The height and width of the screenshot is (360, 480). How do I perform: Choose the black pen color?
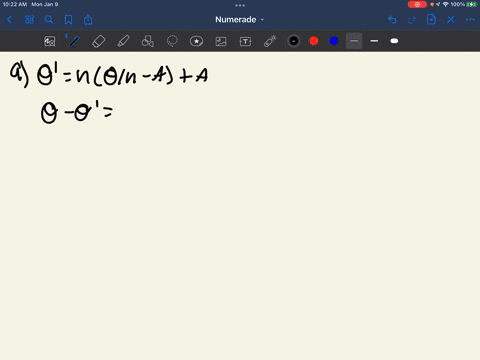294,41
